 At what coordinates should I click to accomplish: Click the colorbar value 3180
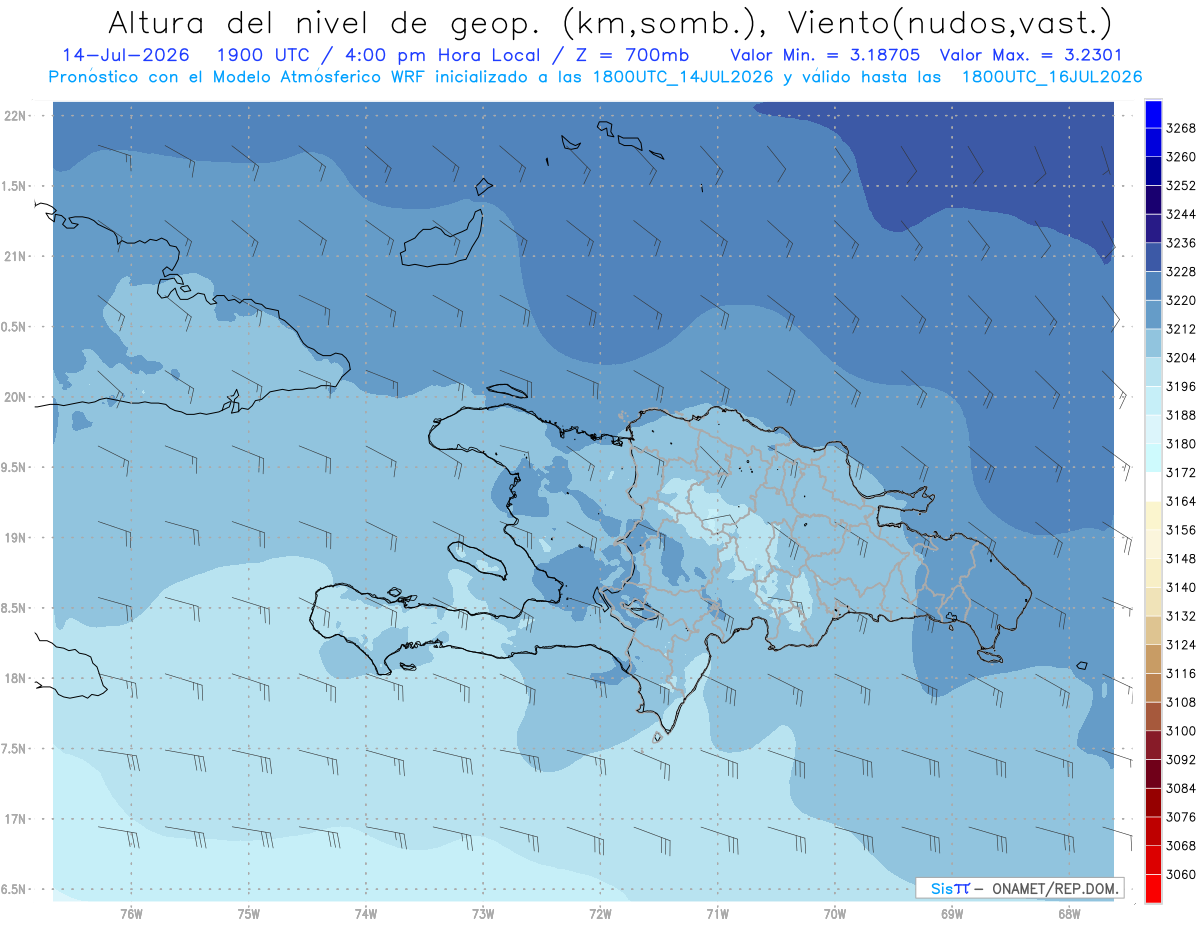click(1181, 444)
